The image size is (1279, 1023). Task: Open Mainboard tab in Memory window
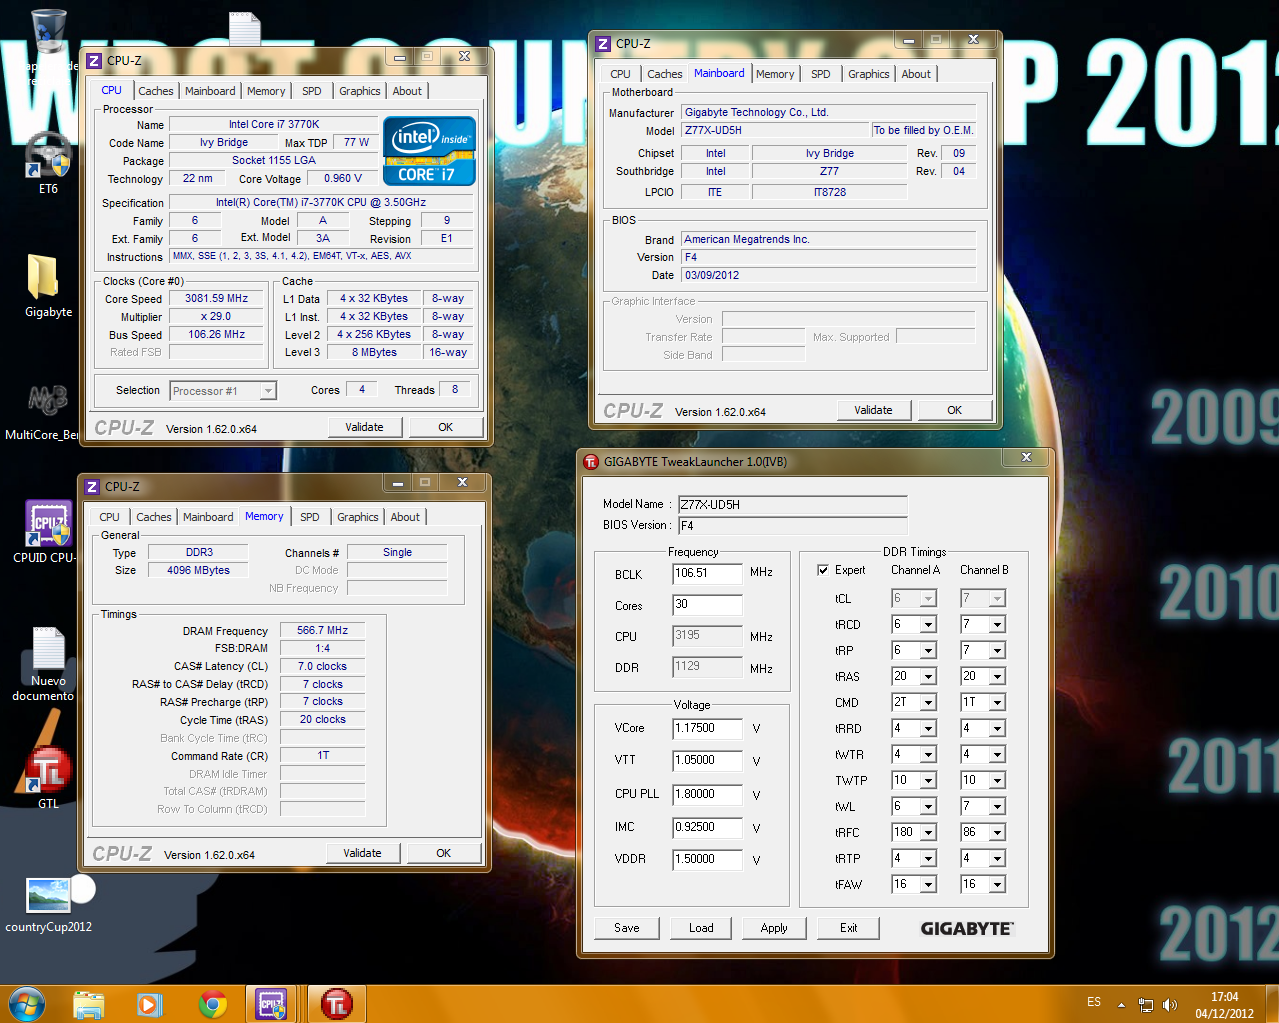208,517
